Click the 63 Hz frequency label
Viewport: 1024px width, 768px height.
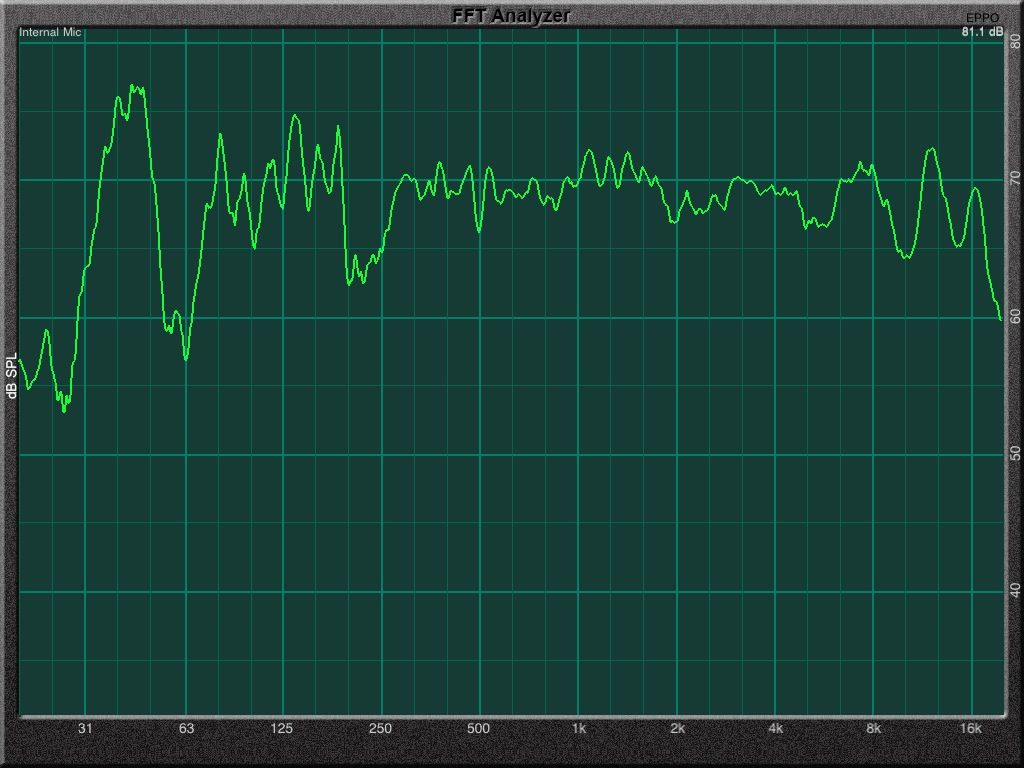click(187, 728)
